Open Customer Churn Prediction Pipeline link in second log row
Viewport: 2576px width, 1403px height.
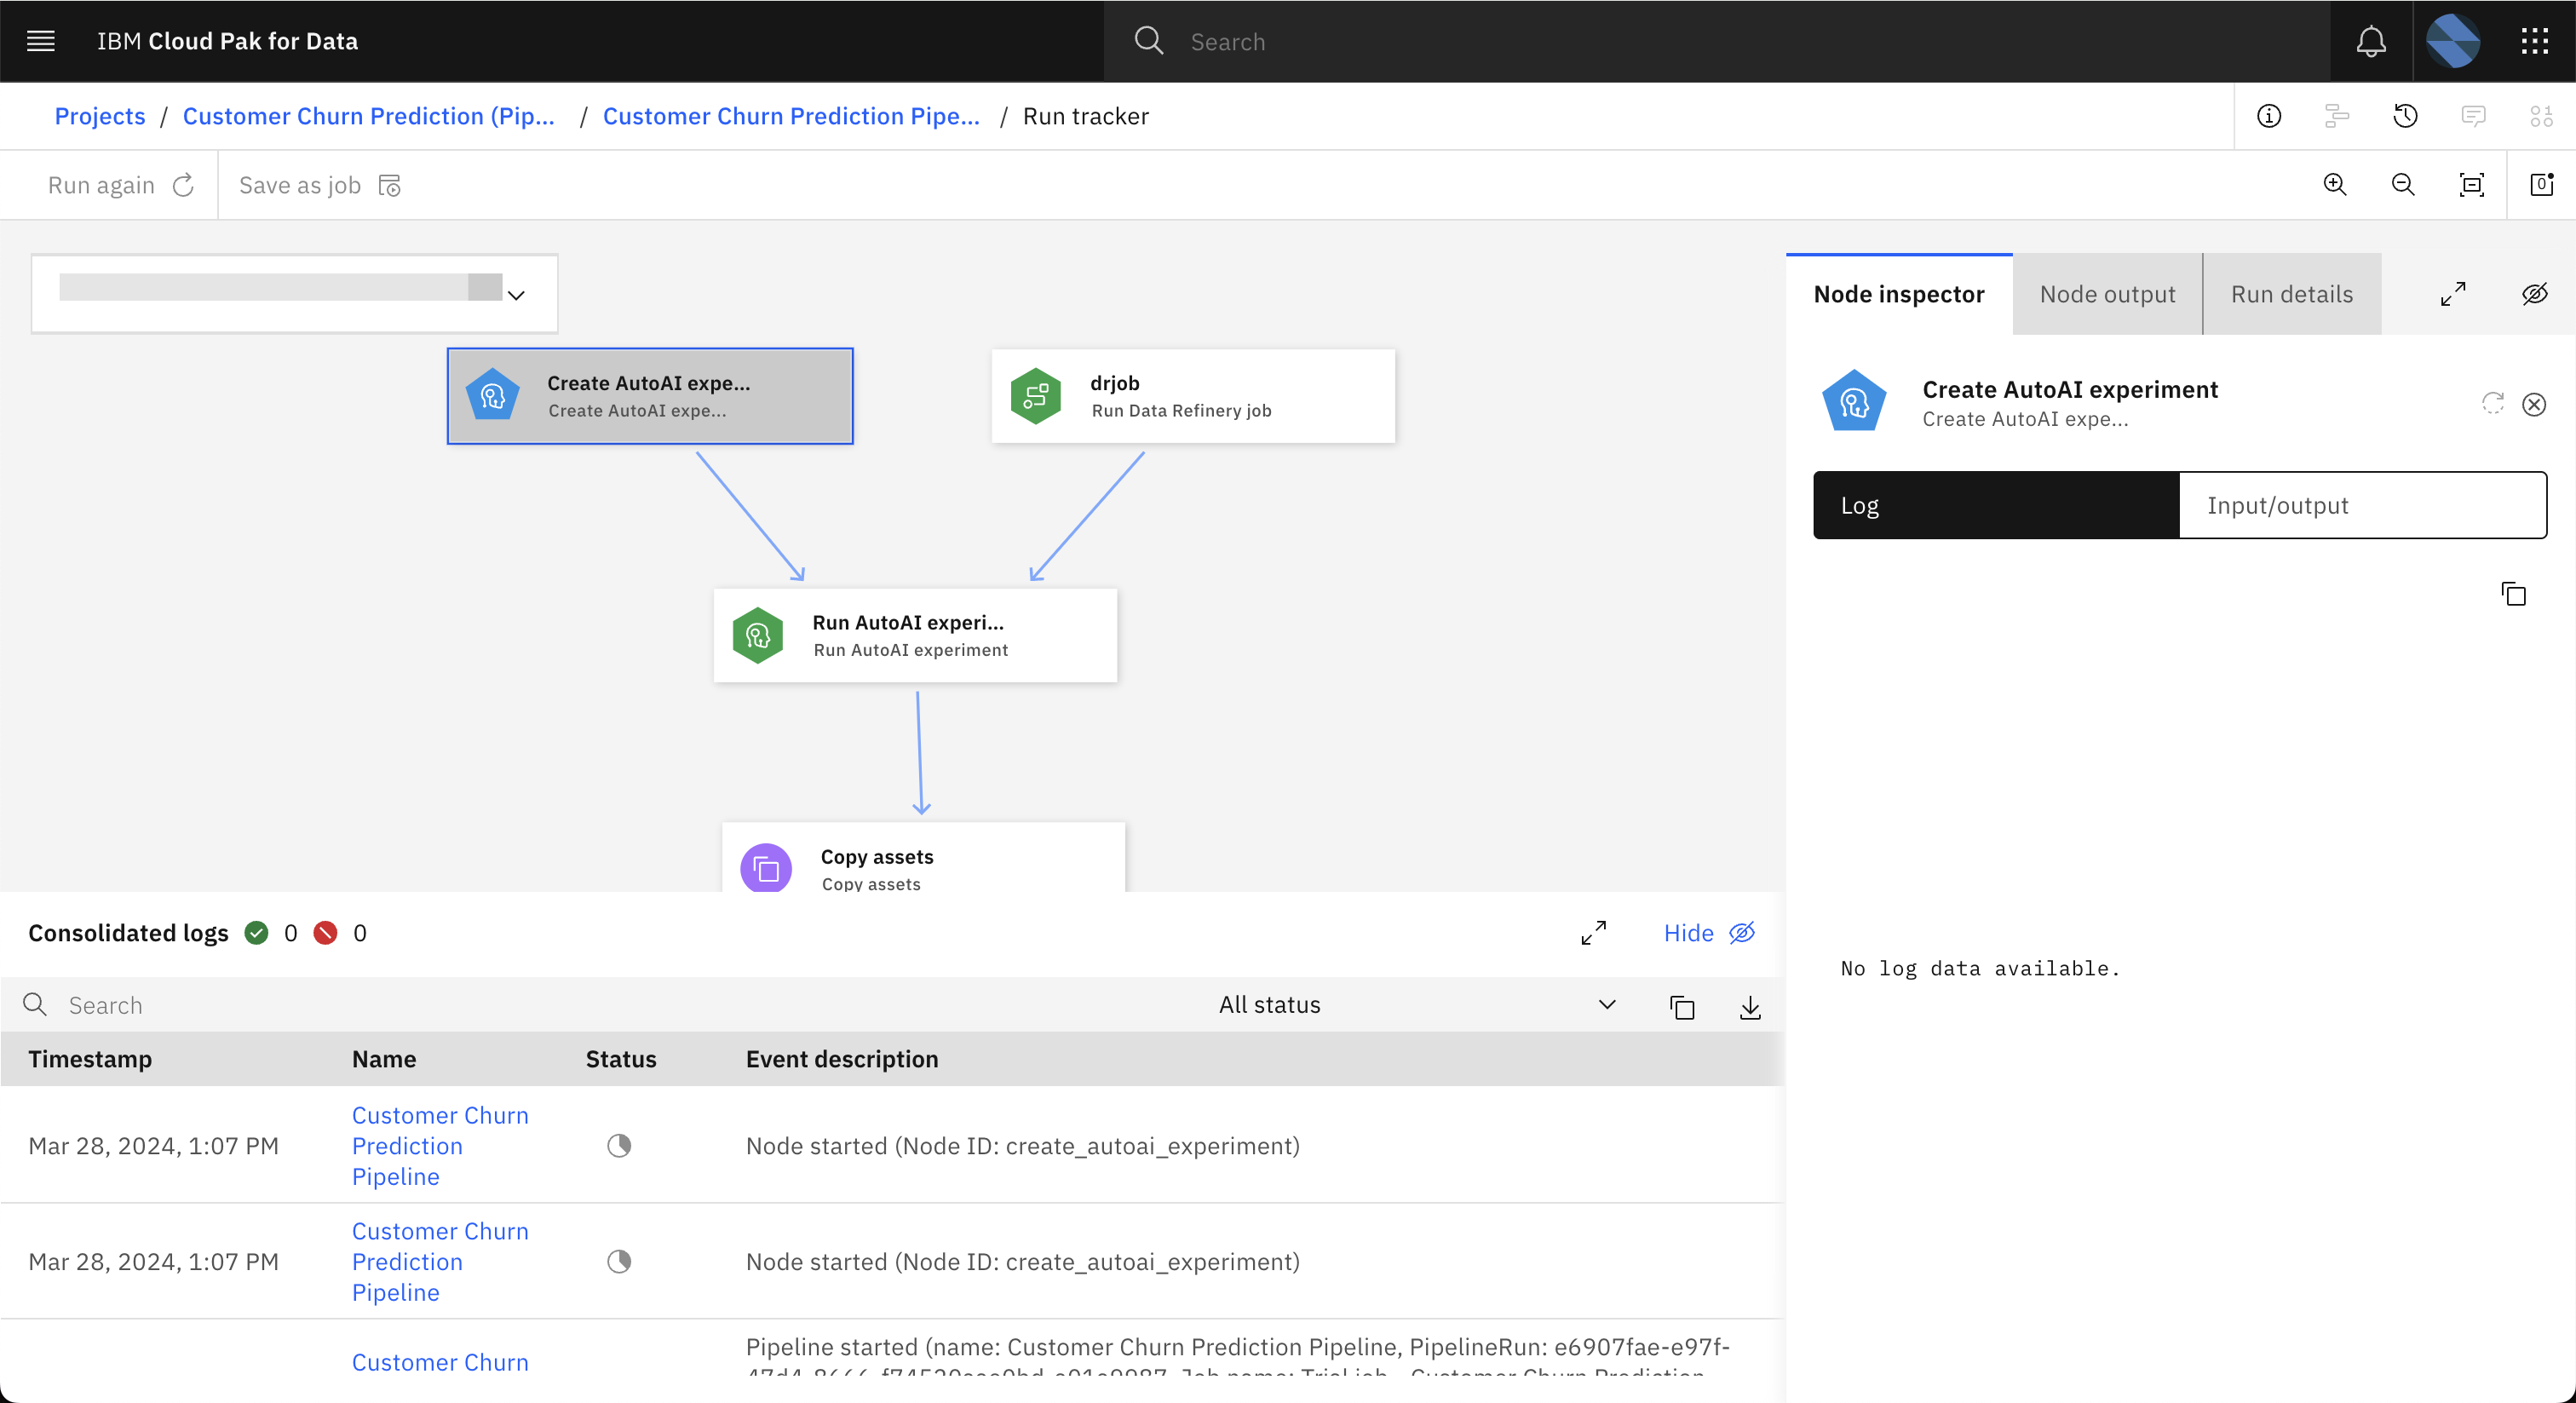pyautogui.click(x=440, y=1262)
